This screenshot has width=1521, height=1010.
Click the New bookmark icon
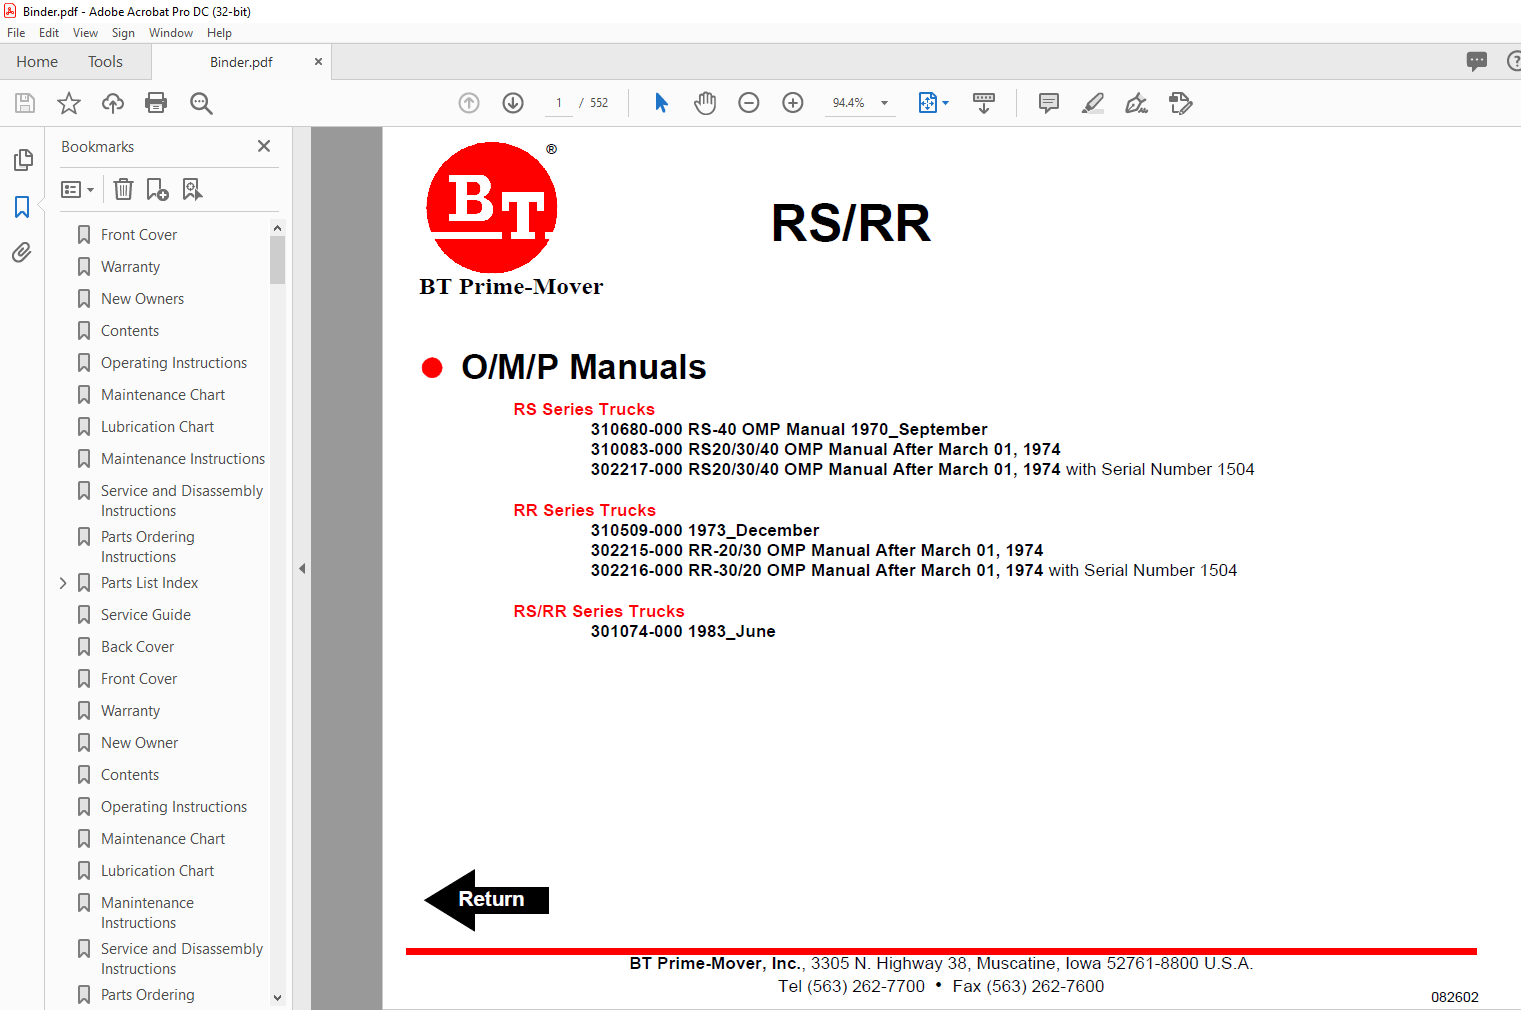point(157,189)
